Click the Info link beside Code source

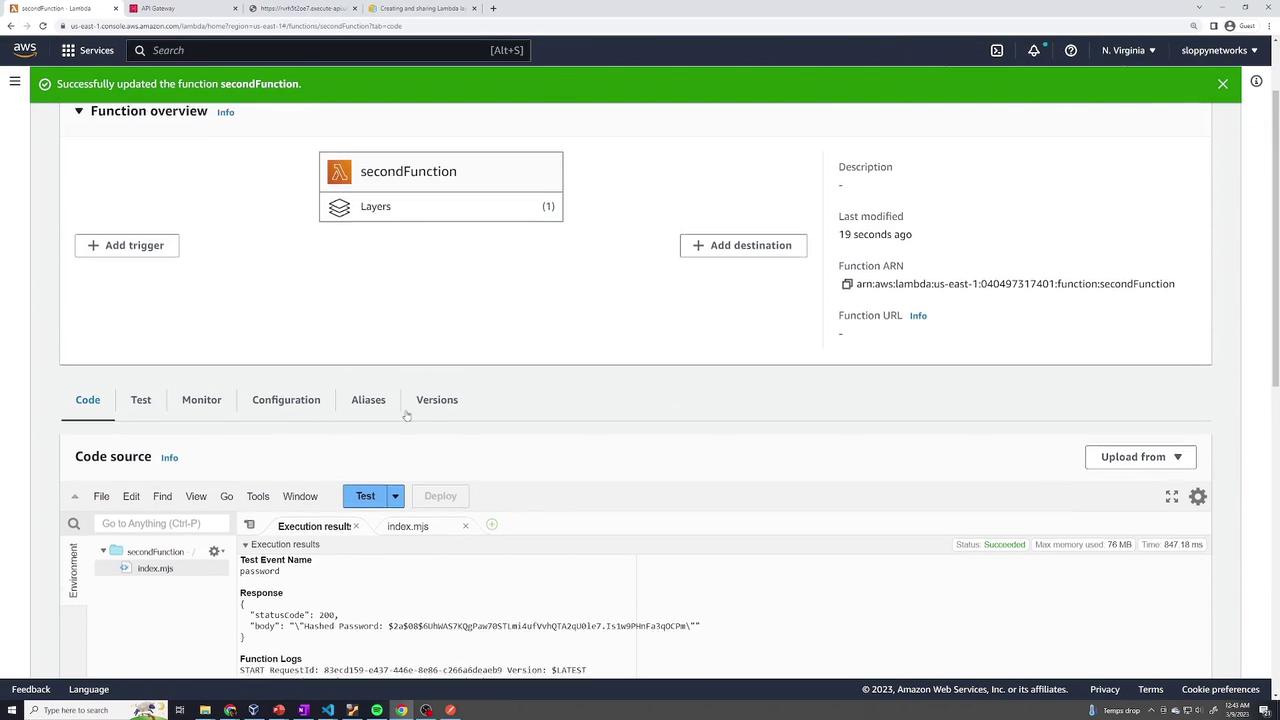170,458
